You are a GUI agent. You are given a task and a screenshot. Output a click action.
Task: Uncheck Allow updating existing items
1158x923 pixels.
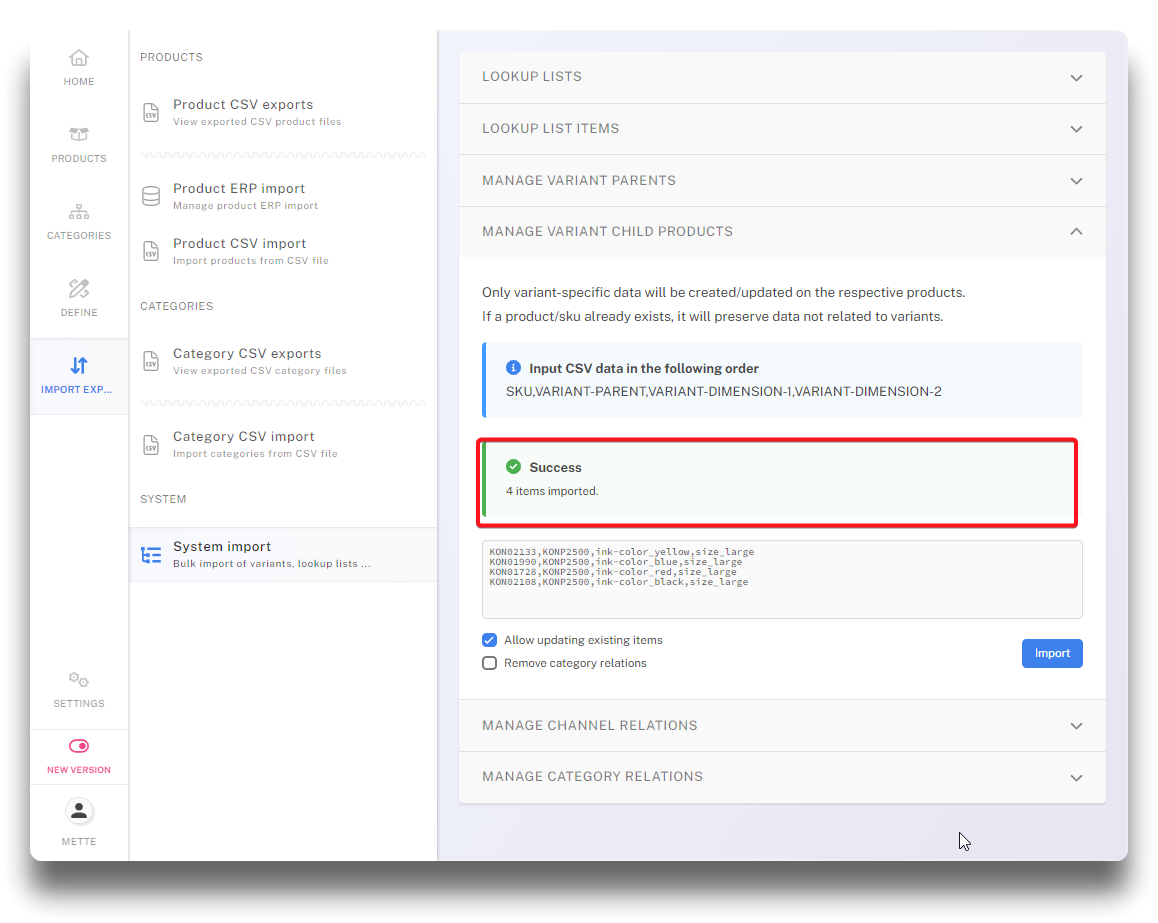490,640
